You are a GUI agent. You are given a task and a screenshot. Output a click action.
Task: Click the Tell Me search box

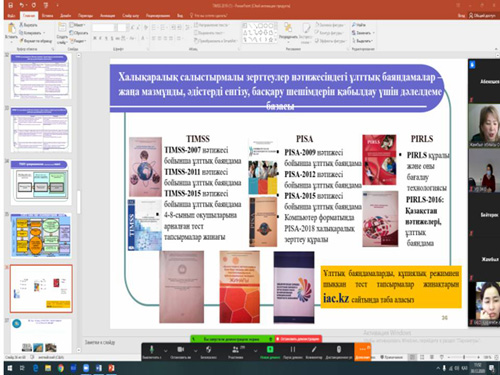[x=209, y=15]
